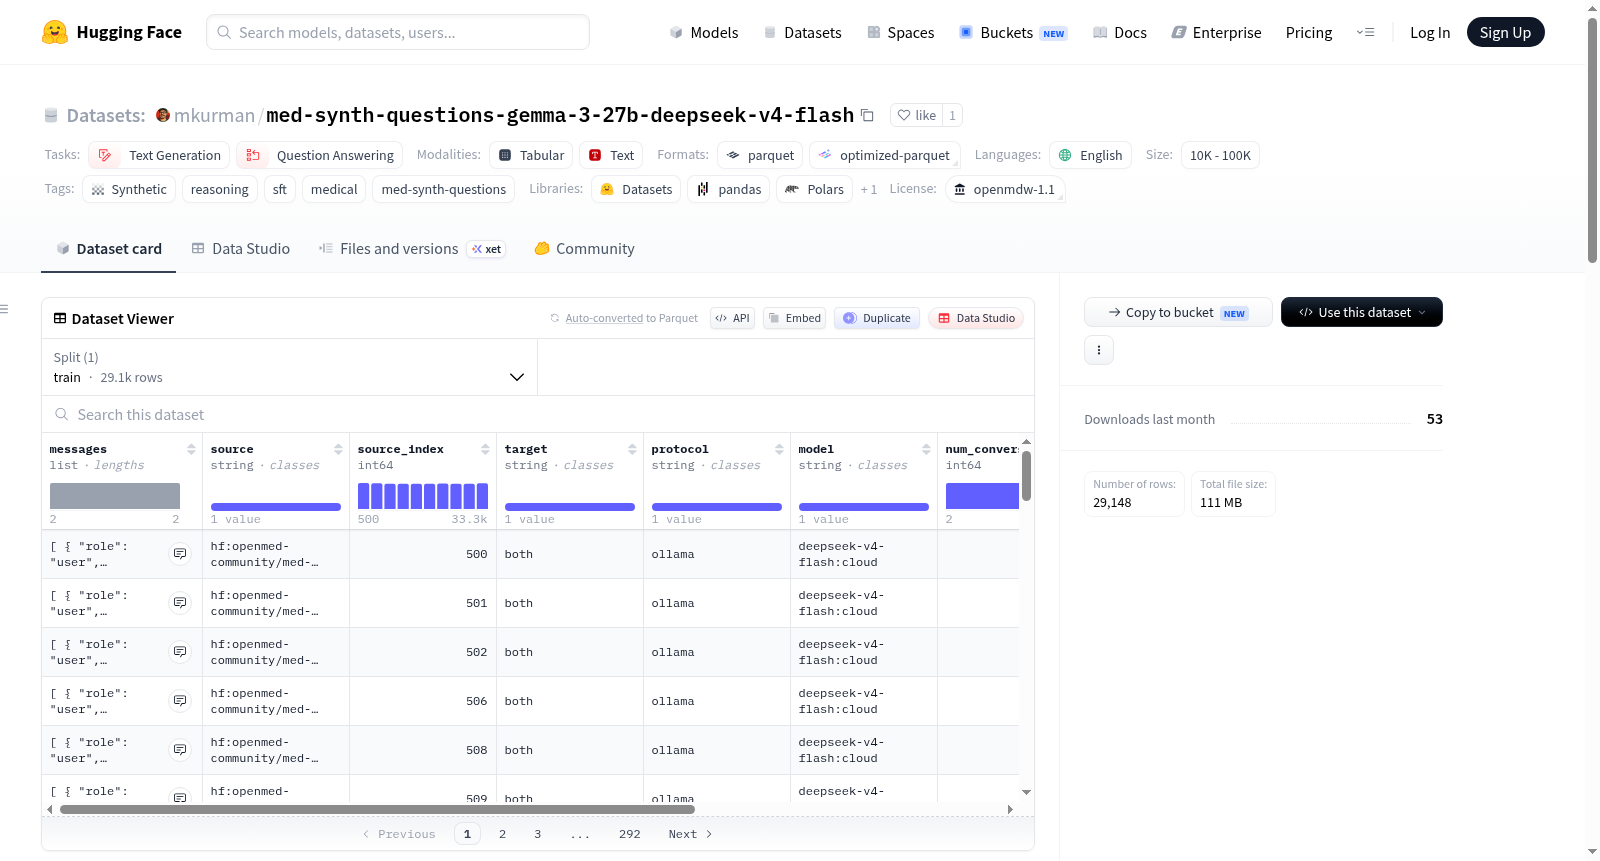
Task: Sort by the messages column arrows
Action: 191,449
